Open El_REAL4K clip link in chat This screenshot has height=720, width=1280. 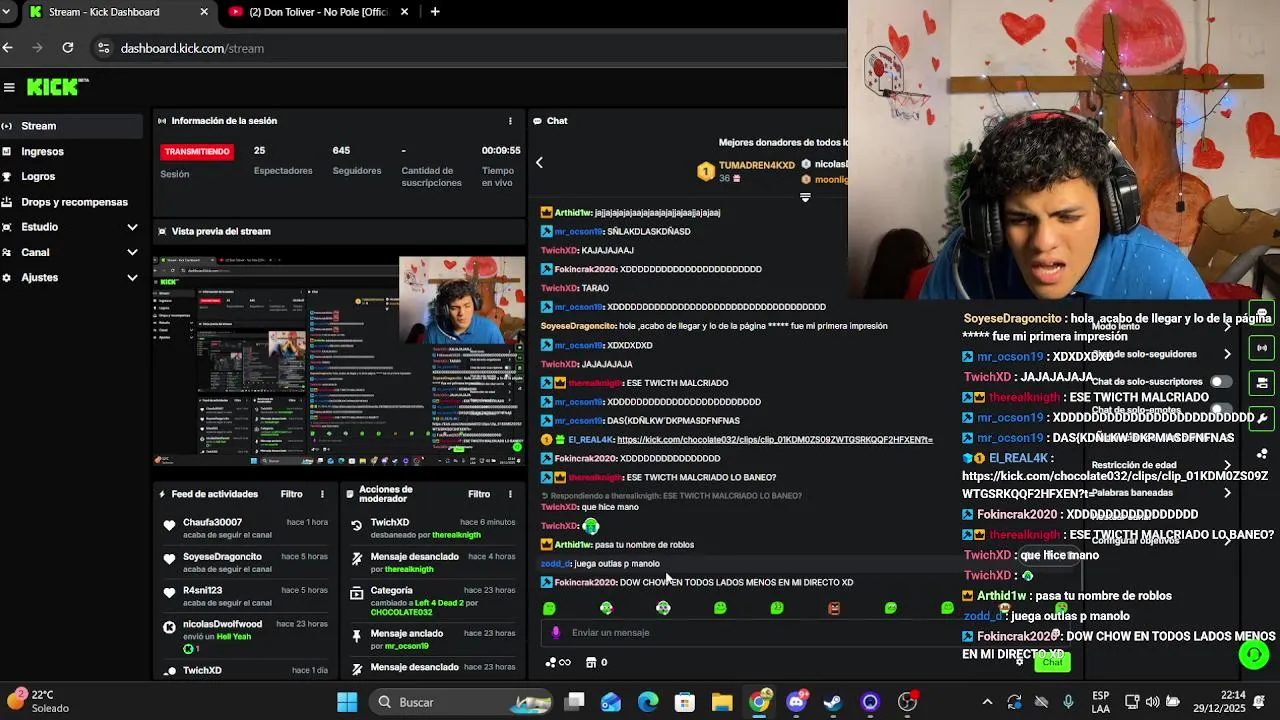pyautogui.click(x=775, y=440)
